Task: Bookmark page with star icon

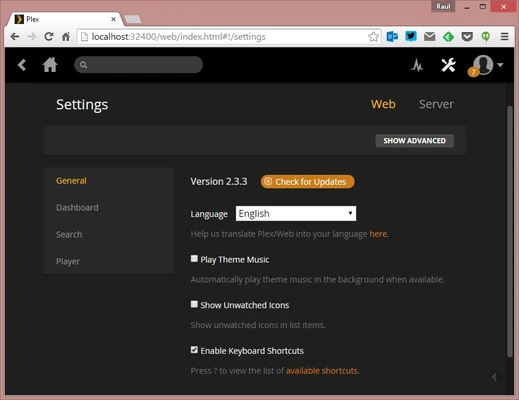Action: (373, 37)
